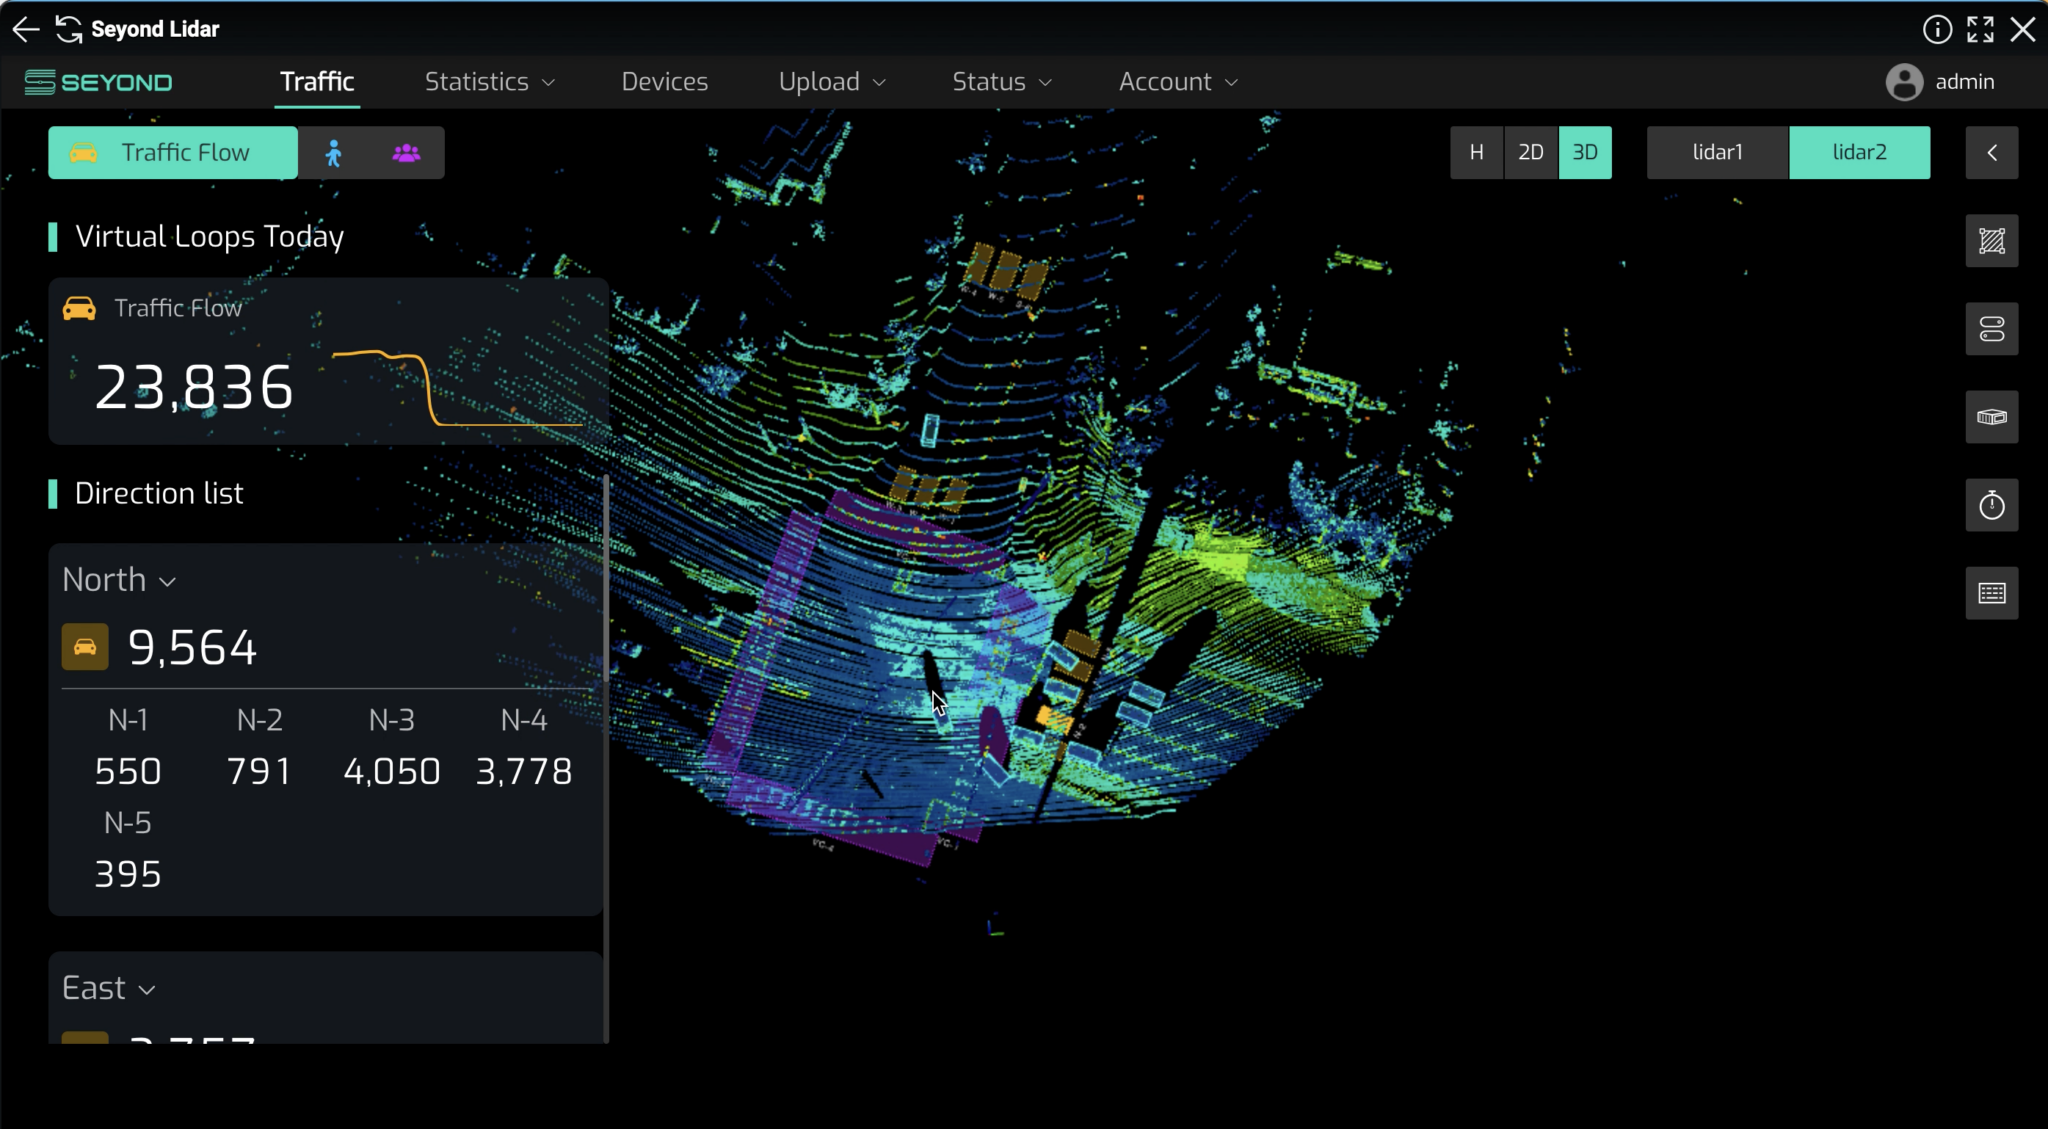This screenshot has height=1129, width=2048.
Task: Switch view to H mode
Action: click(x=1476, y=153)
